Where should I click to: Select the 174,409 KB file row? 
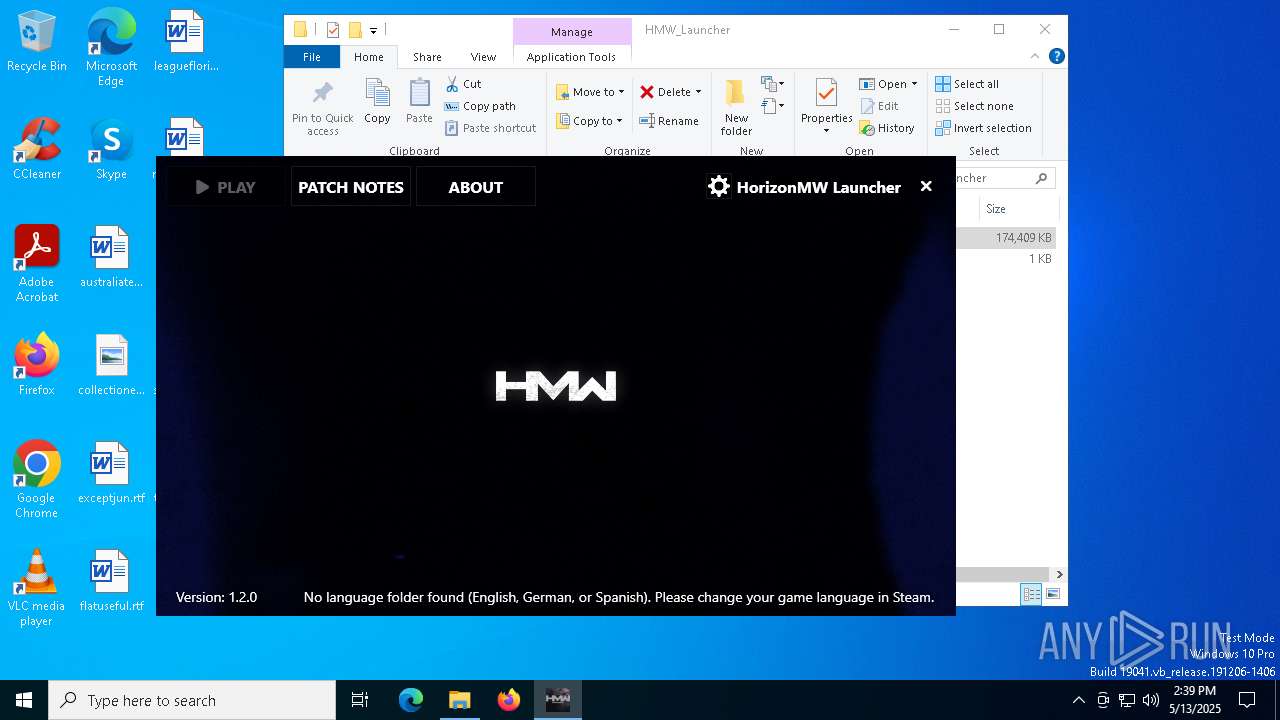tap(1006, 238)
